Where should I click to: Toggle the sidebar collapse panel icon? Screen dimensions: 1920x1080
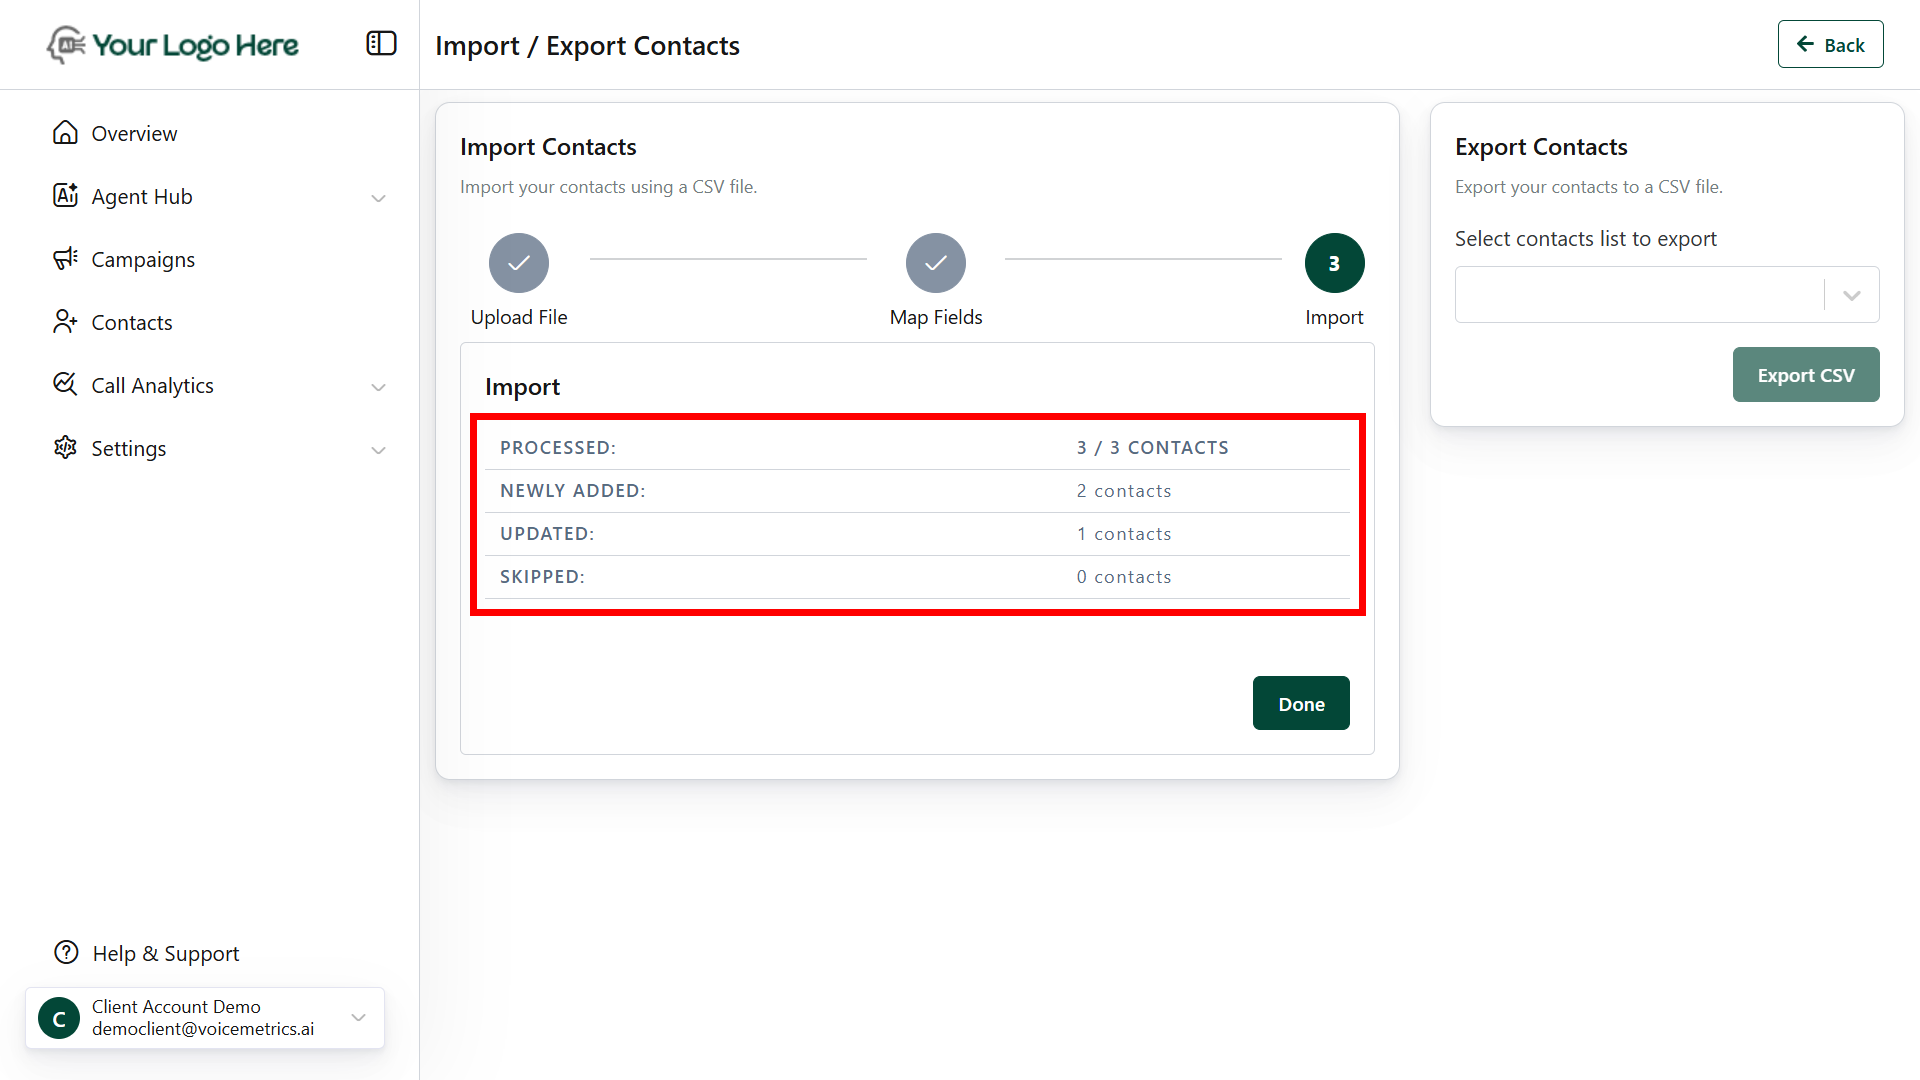pyautogui.click(x=381, y=44)
